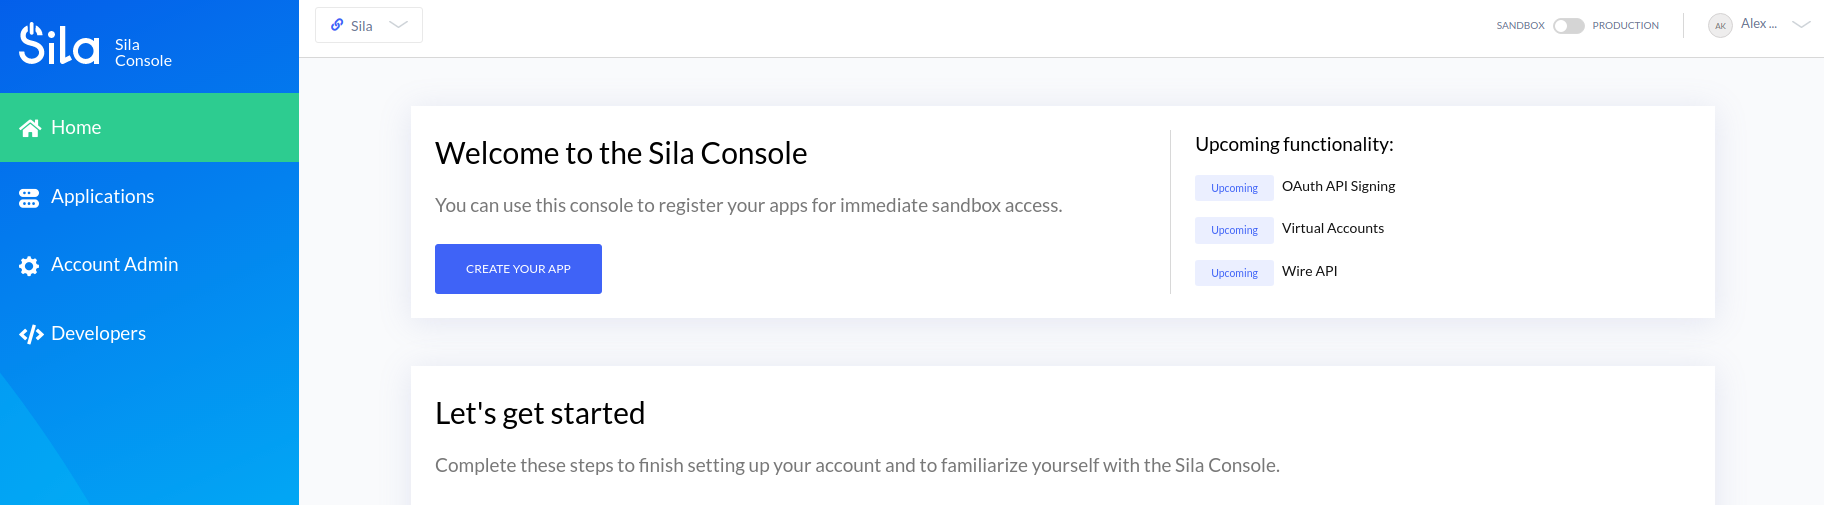Click the Applications server icon
The width and height of the screenshot is (1824, 505).
[x=29, y=198]
